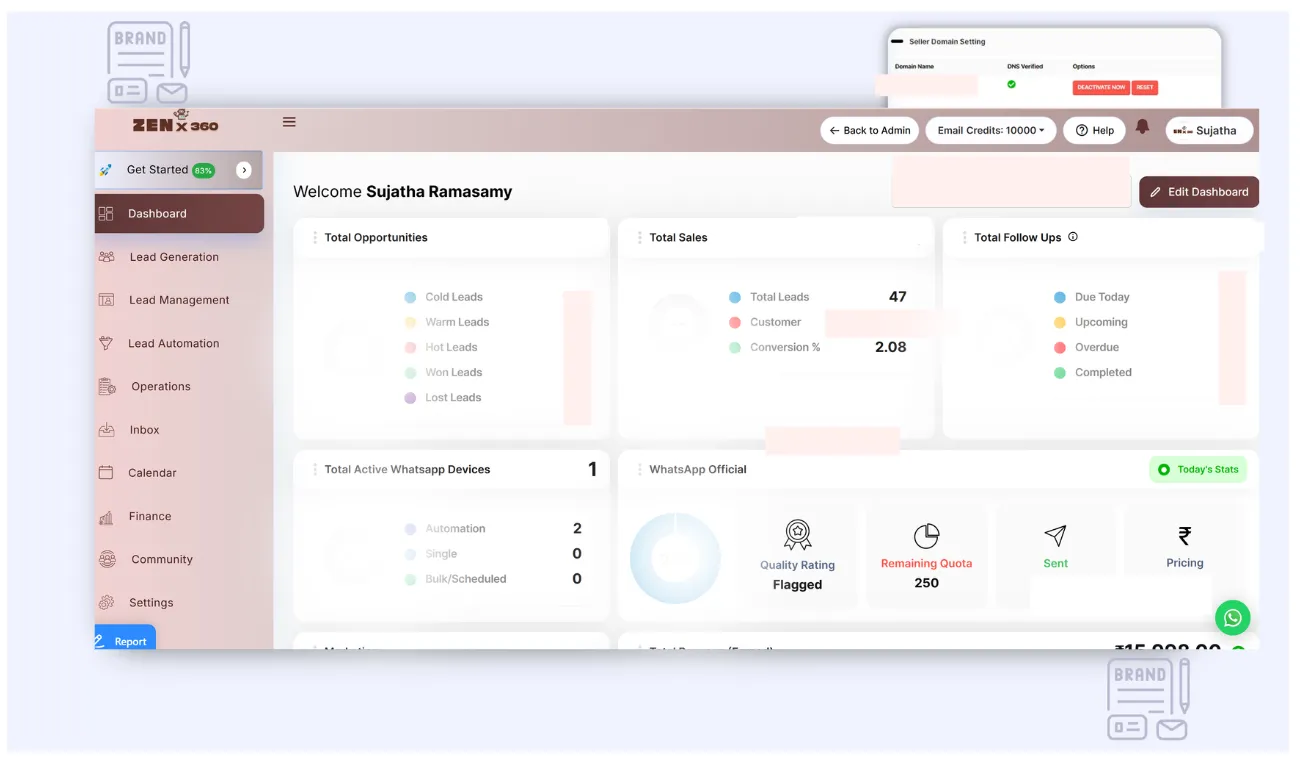This screenshot has height=757, width=1308.
Task: Open the Email Credits dropdown
Action: (x=990, y=131)
